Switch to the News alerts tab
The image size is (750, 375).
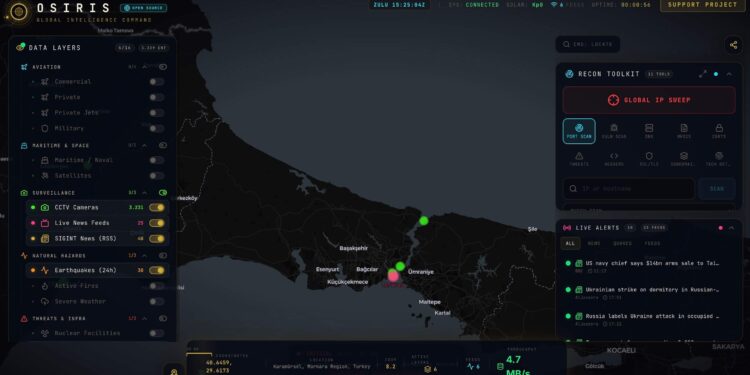click(594, 243)
